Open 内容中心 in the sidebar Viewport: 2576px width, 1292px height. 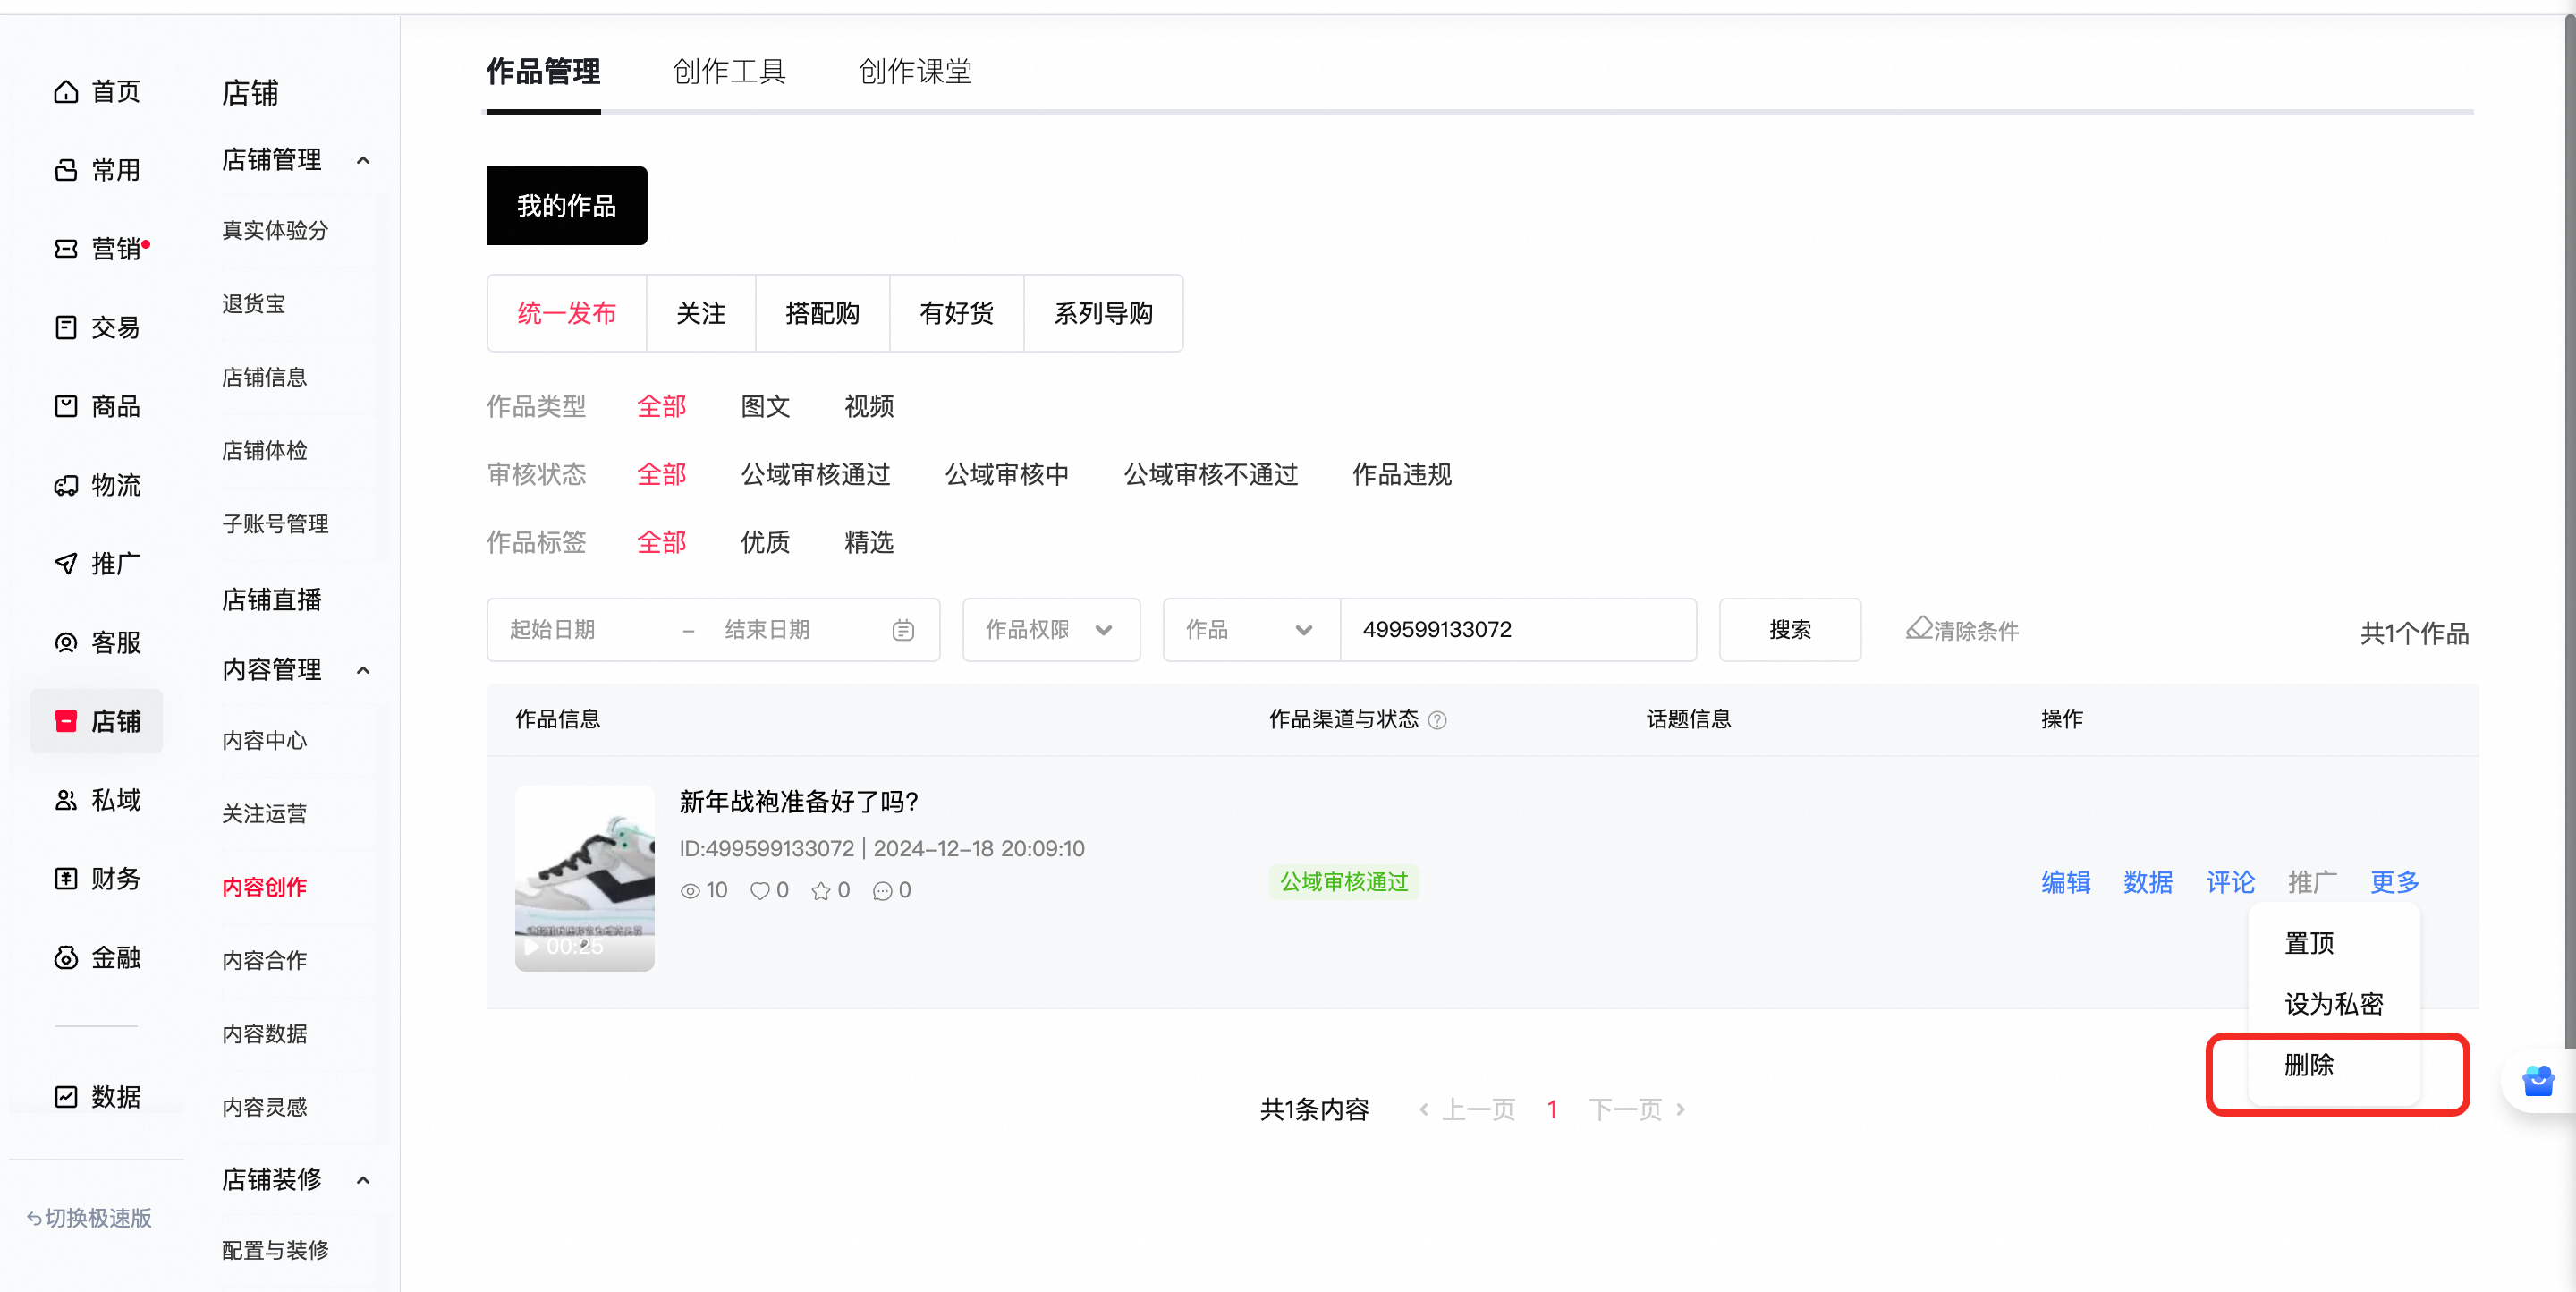click(x=265, y=741)
